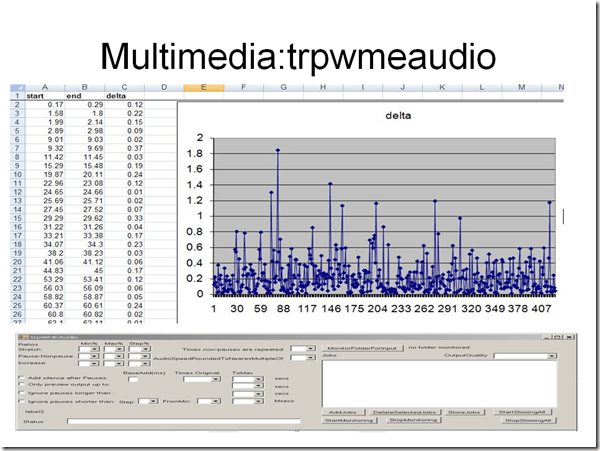Screen dimensions: 600x451
Task: Expand the OutputQuality dropdown
Action: [551, 356]
